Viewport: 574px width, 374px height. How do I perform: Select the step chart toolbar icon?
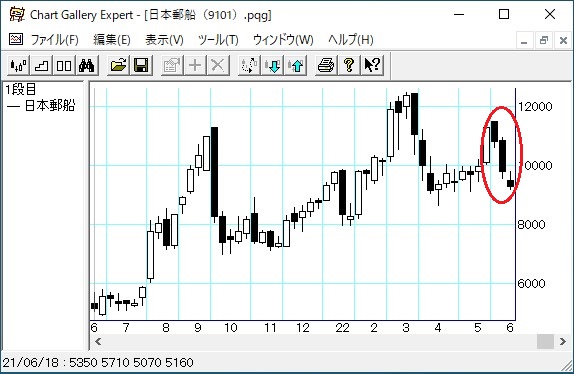click(x=41, y=66)
